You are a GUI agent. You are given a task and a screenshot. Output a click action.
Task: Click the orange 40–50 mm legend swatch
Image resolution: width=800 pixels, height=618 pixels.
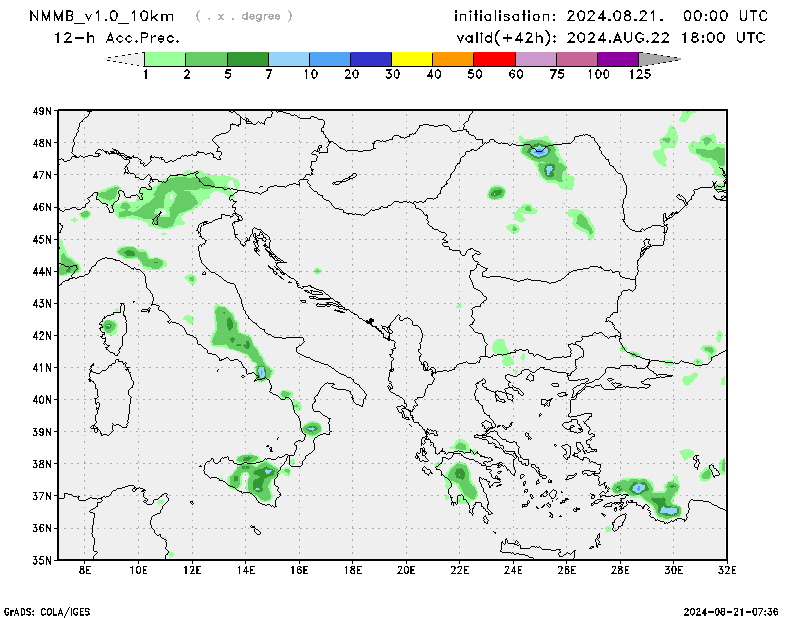453,59
